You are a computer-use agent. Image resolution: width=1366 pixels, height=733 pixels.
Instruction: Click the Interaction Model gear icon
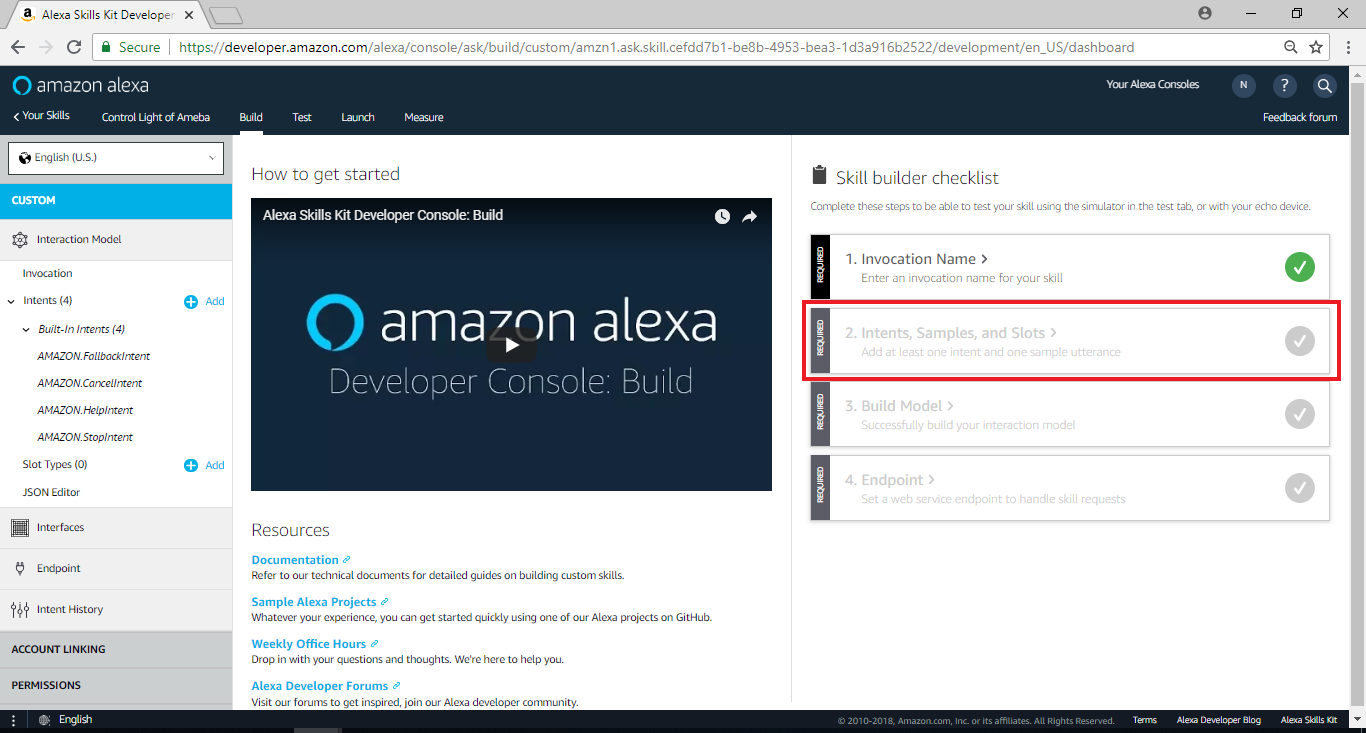coord(19,240)
